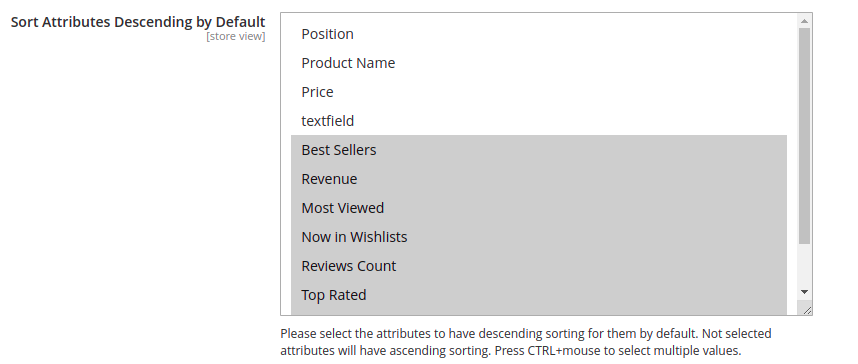Click the [store view] scope label
Viewport: 858px width, 364px height.
[236, 36]
